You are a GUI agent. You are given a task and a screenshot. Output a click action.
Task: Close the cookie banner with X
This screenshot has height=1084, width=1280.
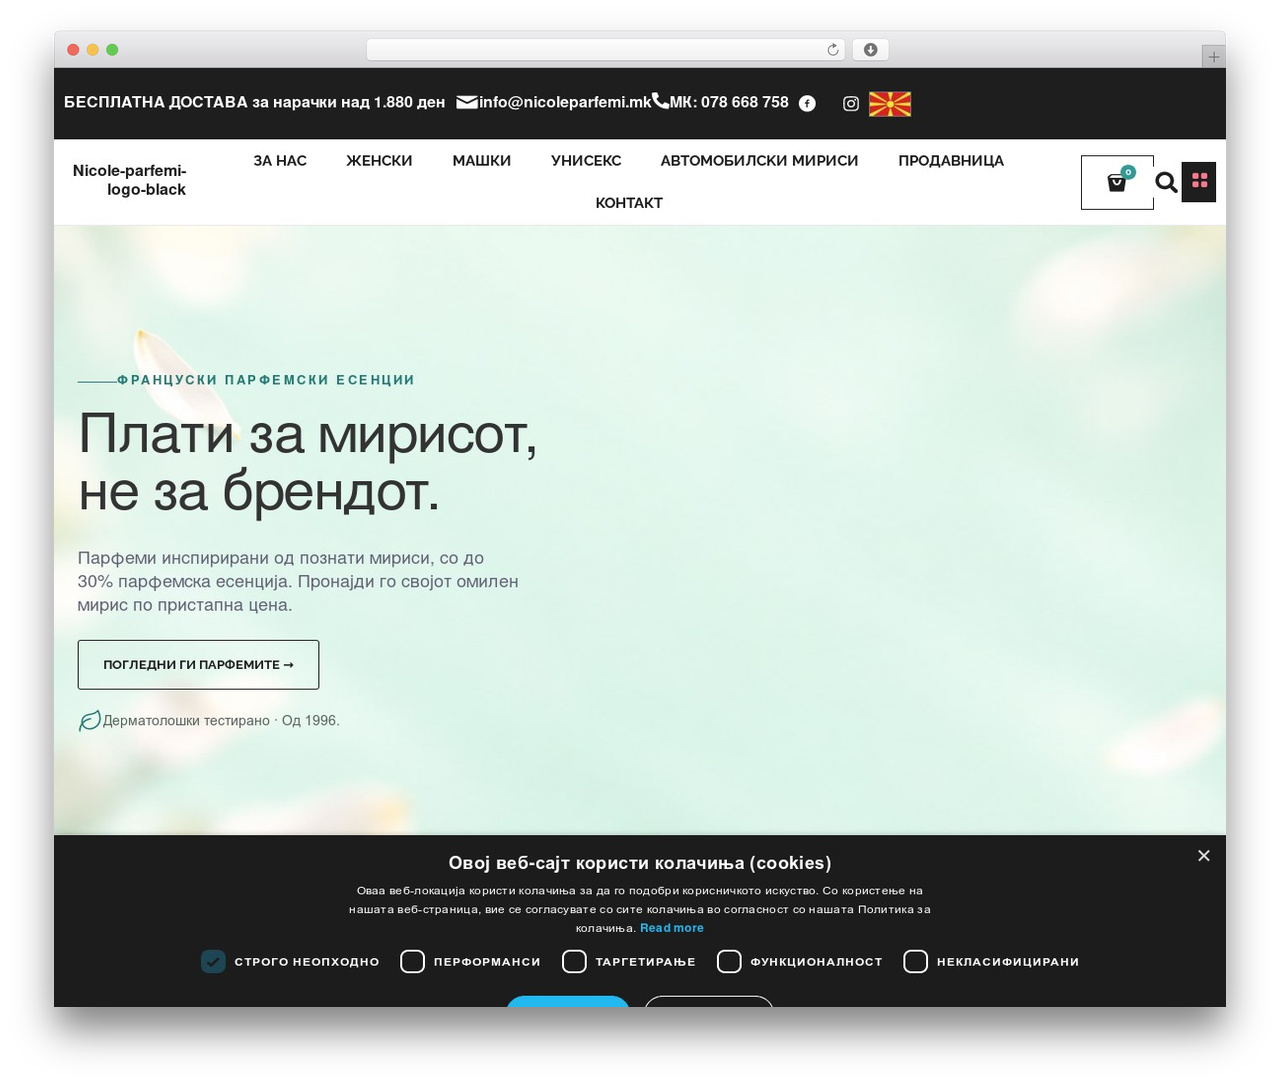click(x=1204, y=855)
